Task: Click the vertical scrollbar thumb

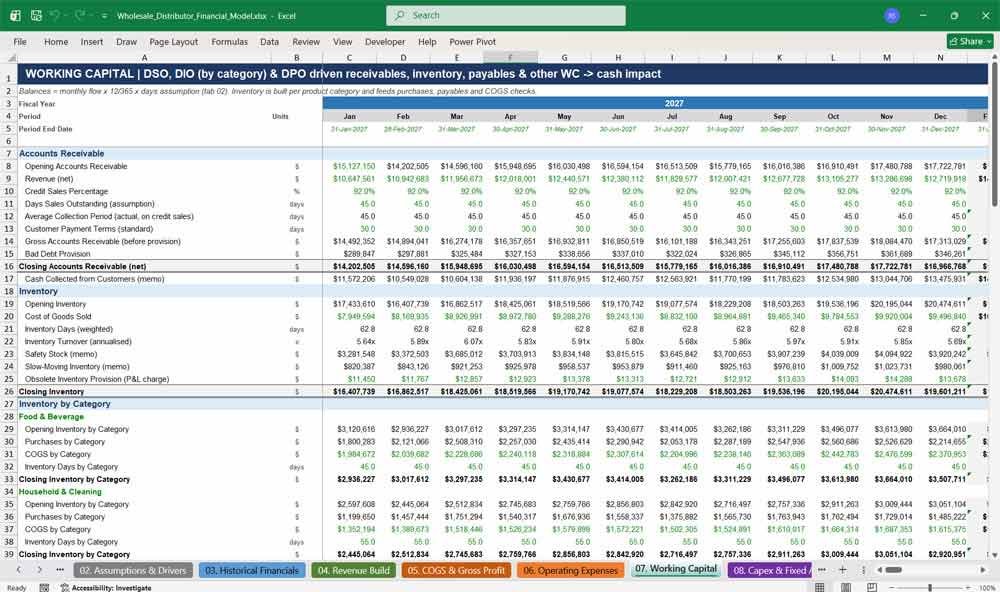Action: pos(994,135)
